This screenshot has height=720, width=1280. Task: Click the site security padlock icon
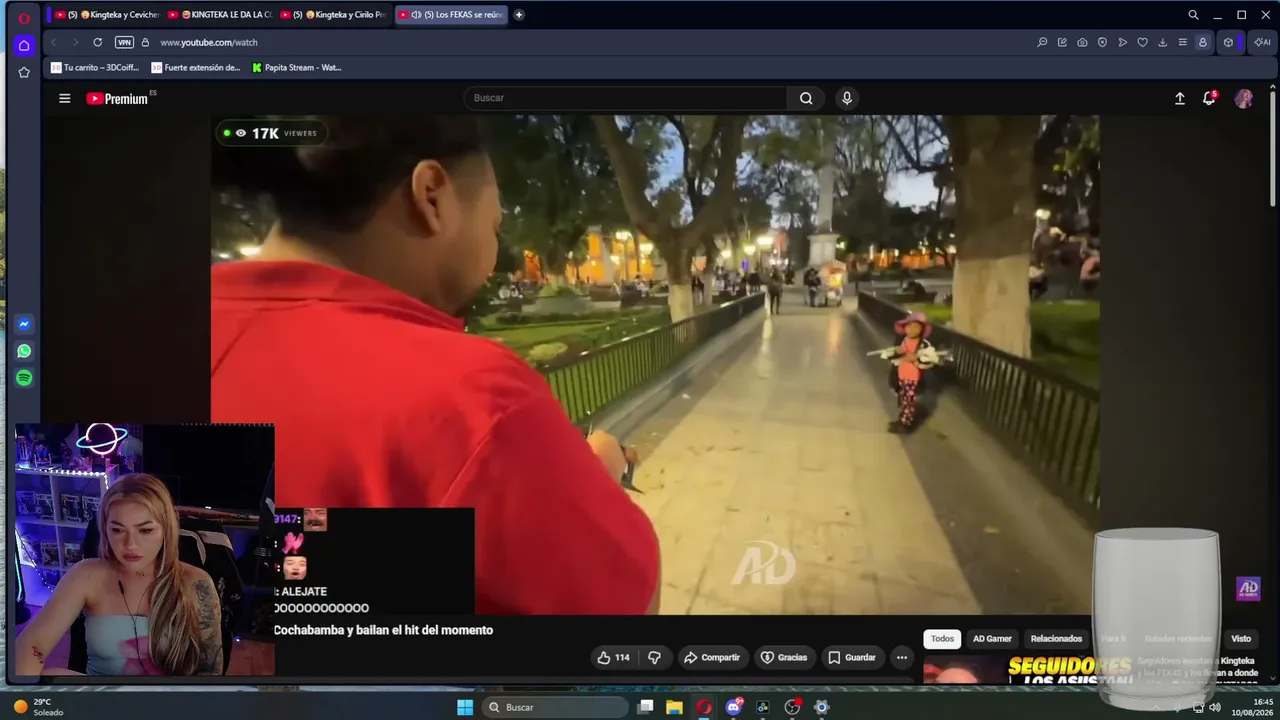pos(145,42)
